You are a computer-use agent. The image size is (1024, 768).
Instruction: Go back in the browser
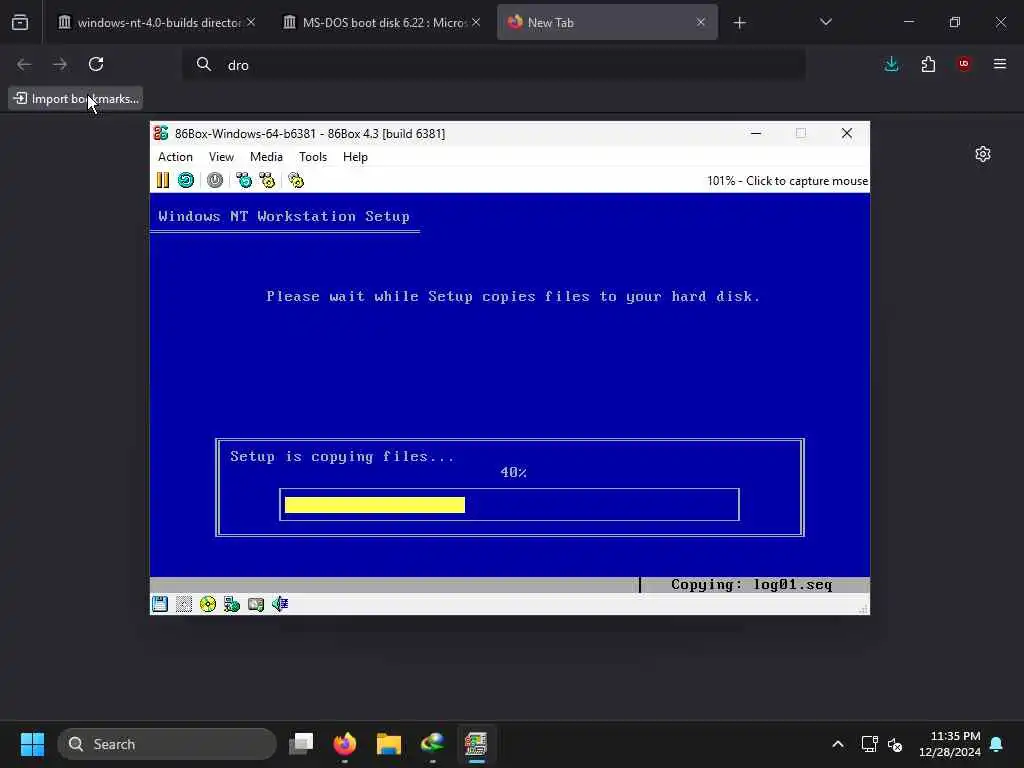coord(24,64)
